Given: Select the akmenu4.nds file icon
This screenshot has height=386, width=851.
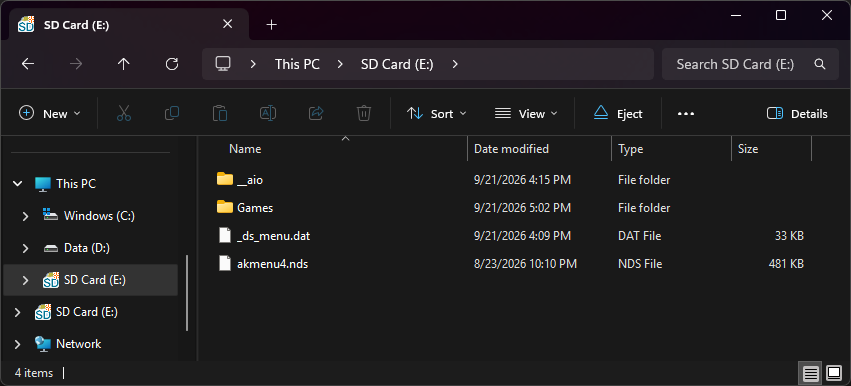Looking at the screenshot, I should [225, 264].
